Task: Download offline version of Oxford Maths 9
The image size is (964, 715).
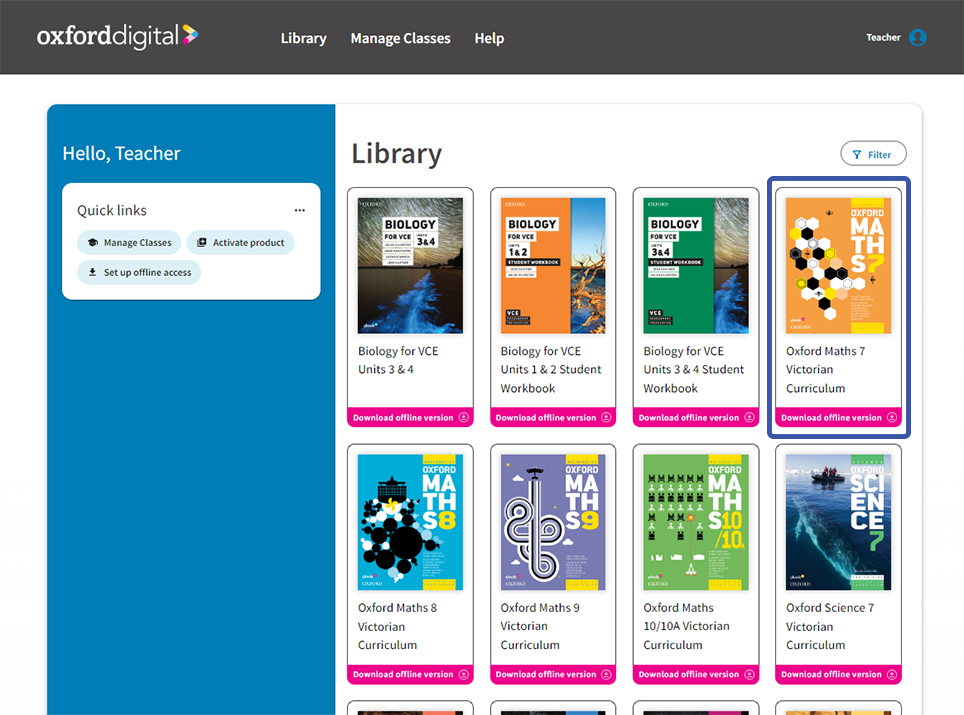Action: pos(553,674)
